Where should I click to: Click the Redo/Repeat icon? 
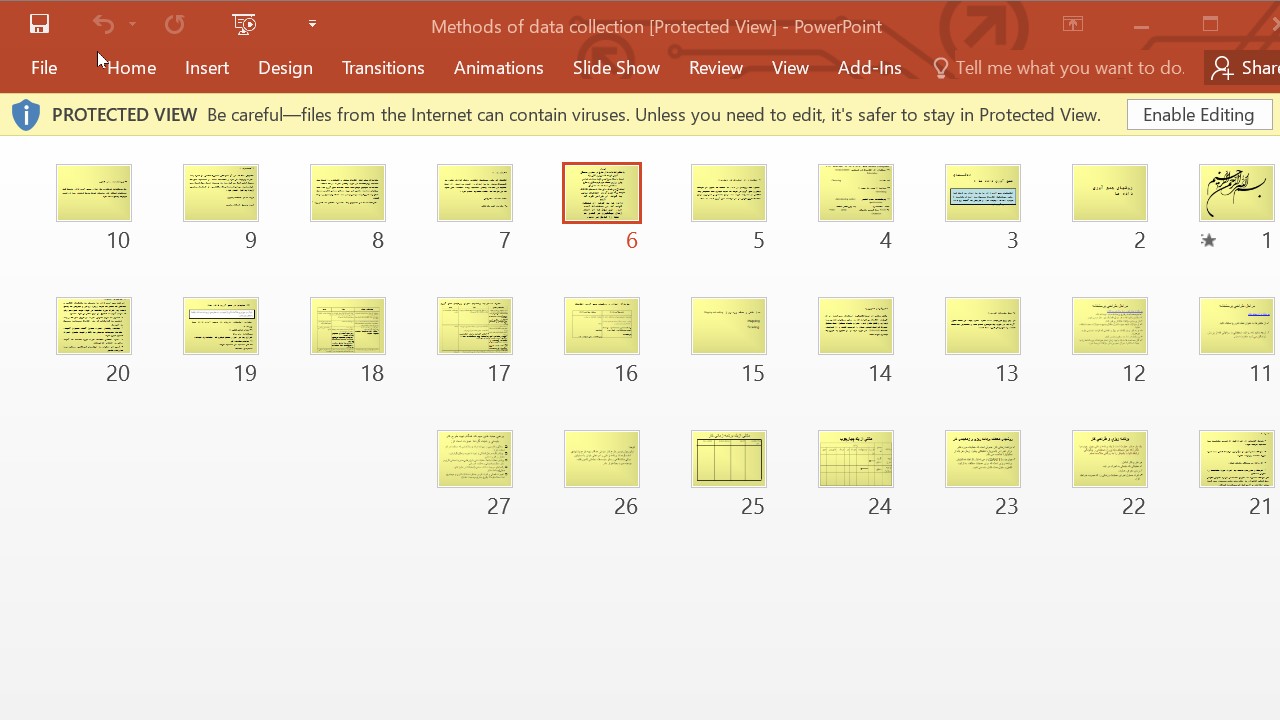point(174,24)
